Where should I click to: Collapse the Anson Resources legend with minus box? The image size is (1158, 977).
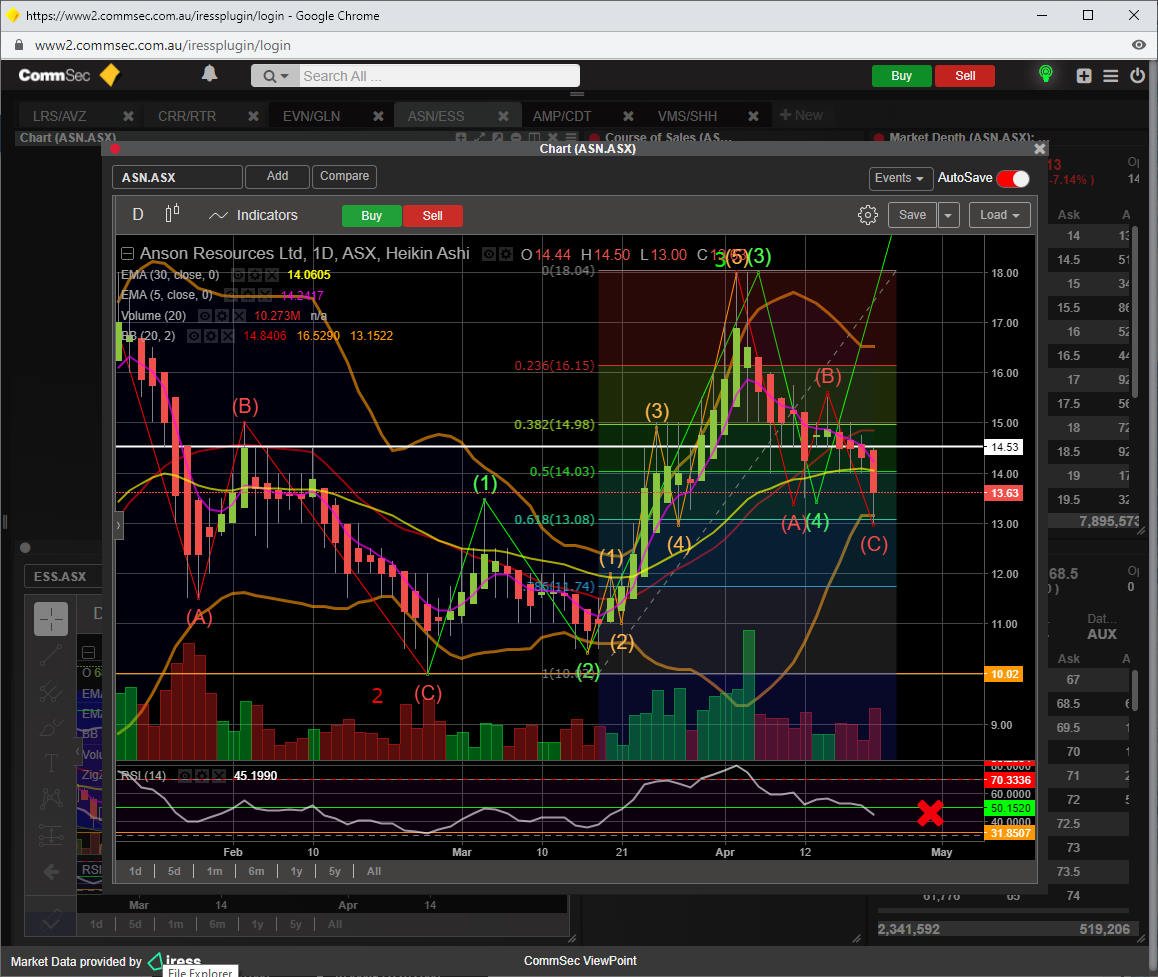pos(127,253)
